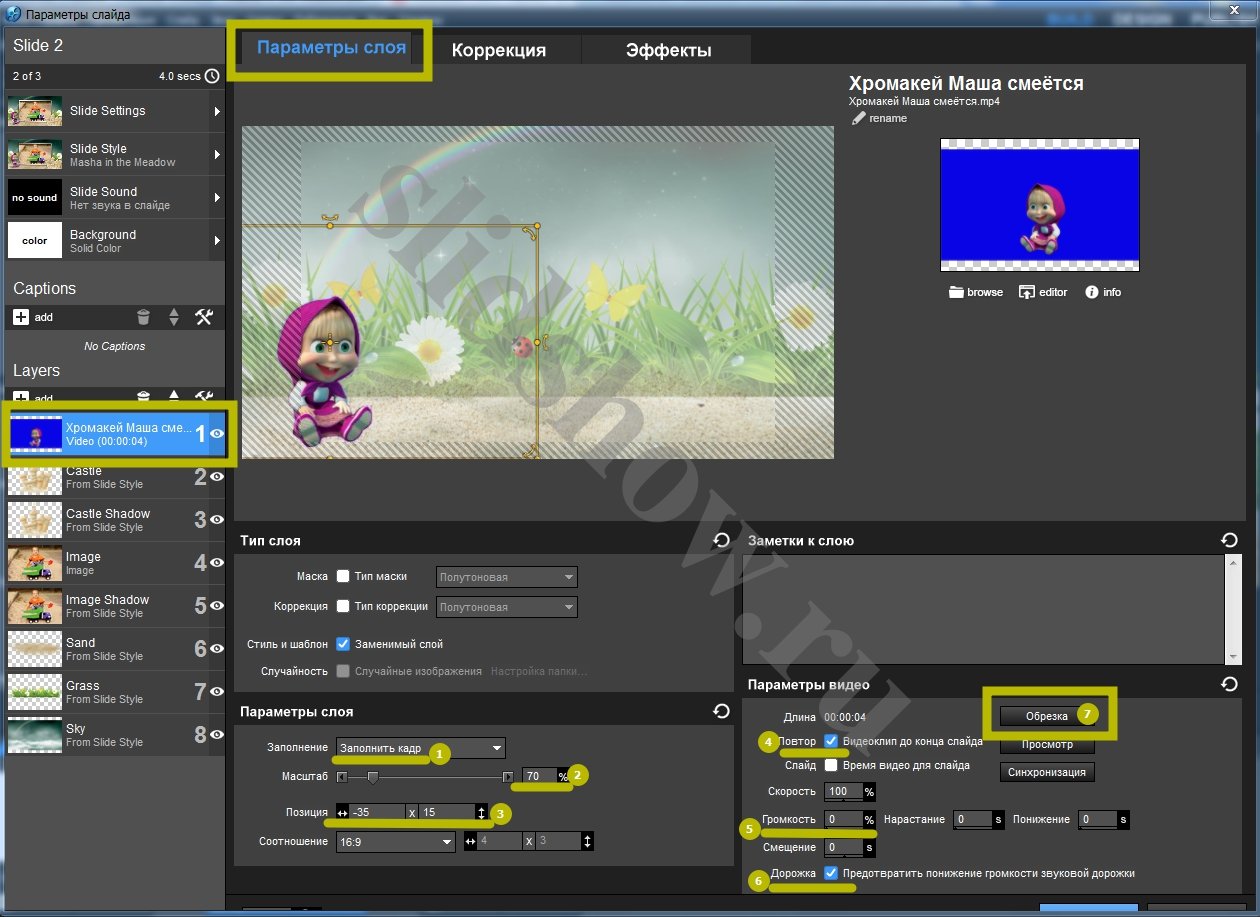Open the Layers tools wrench icon
The width and height of the screenshot is (1260, 917).
tap(204, 397)
